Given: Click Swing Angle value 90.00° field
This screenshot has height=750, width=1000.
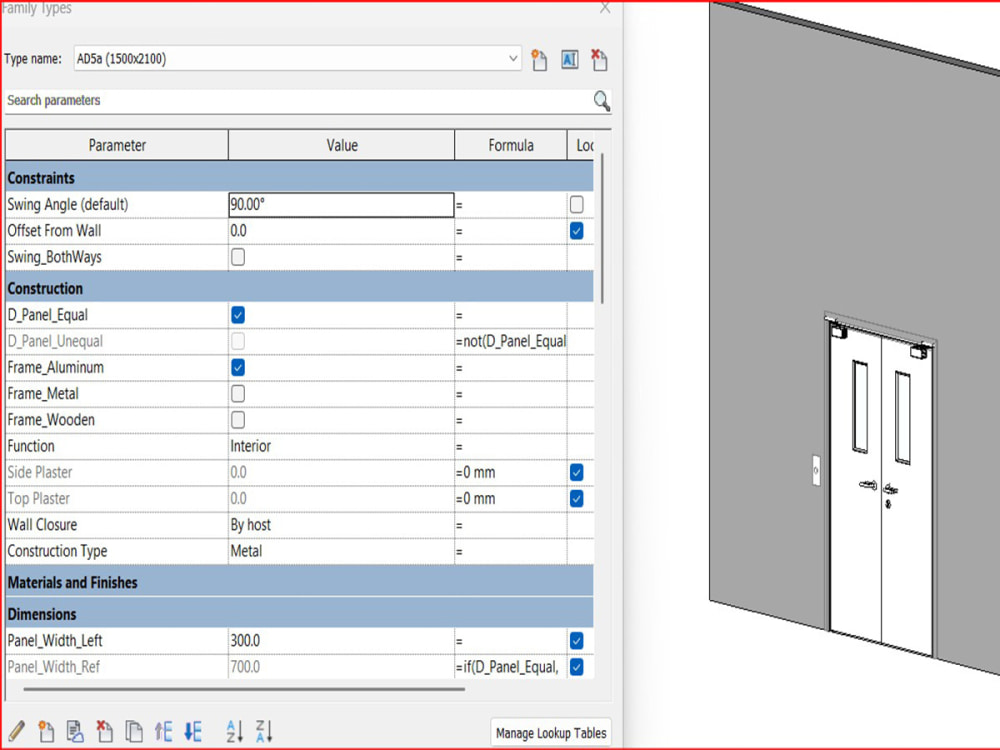Looking at the screenshot, I should coord(341,205).
